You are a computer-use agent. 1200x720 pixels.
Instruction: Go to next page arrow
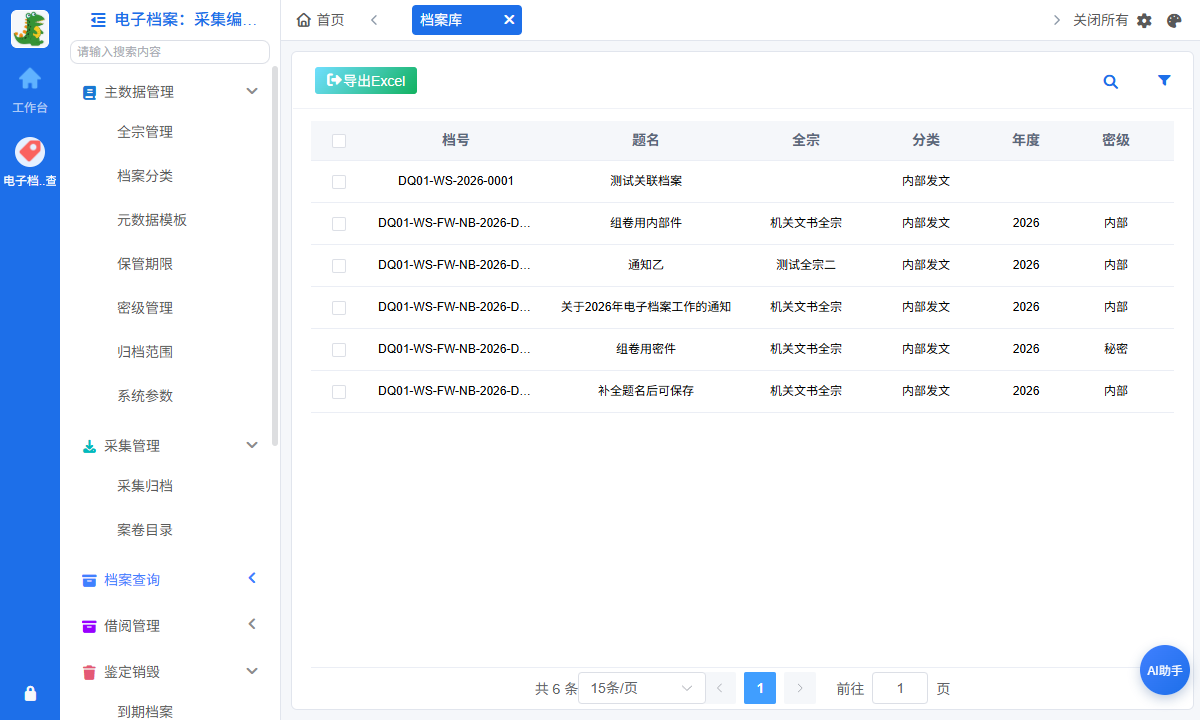(800, 688)
